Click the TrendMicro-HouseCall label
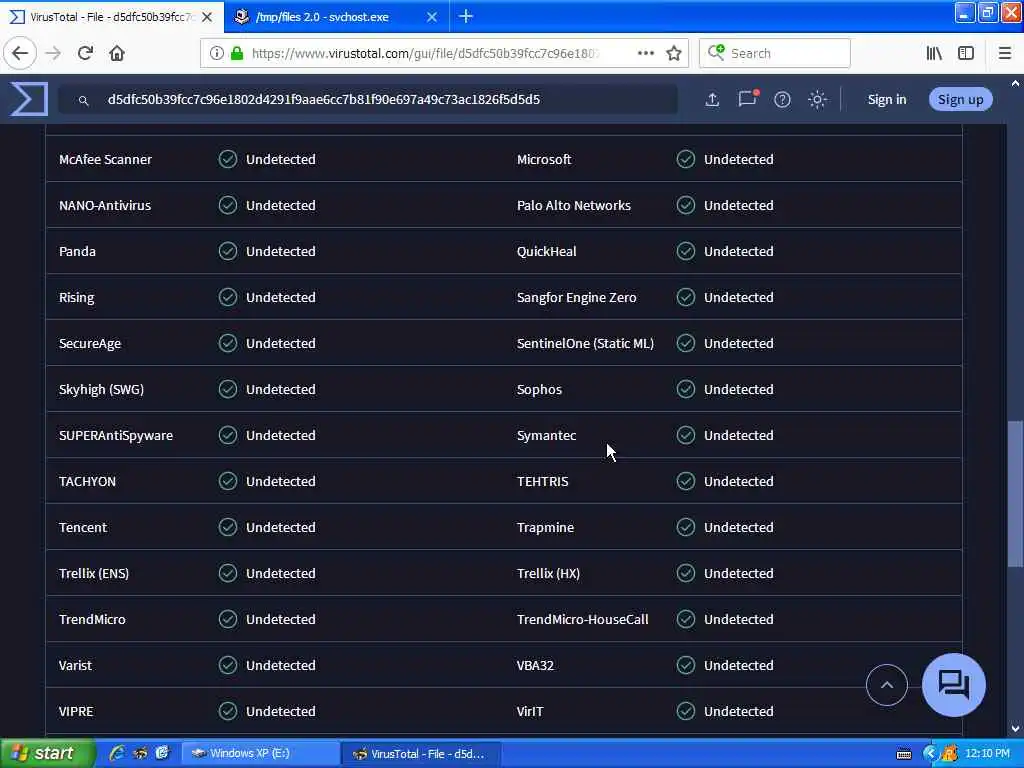1024x768 pixels. coord(583,619)
